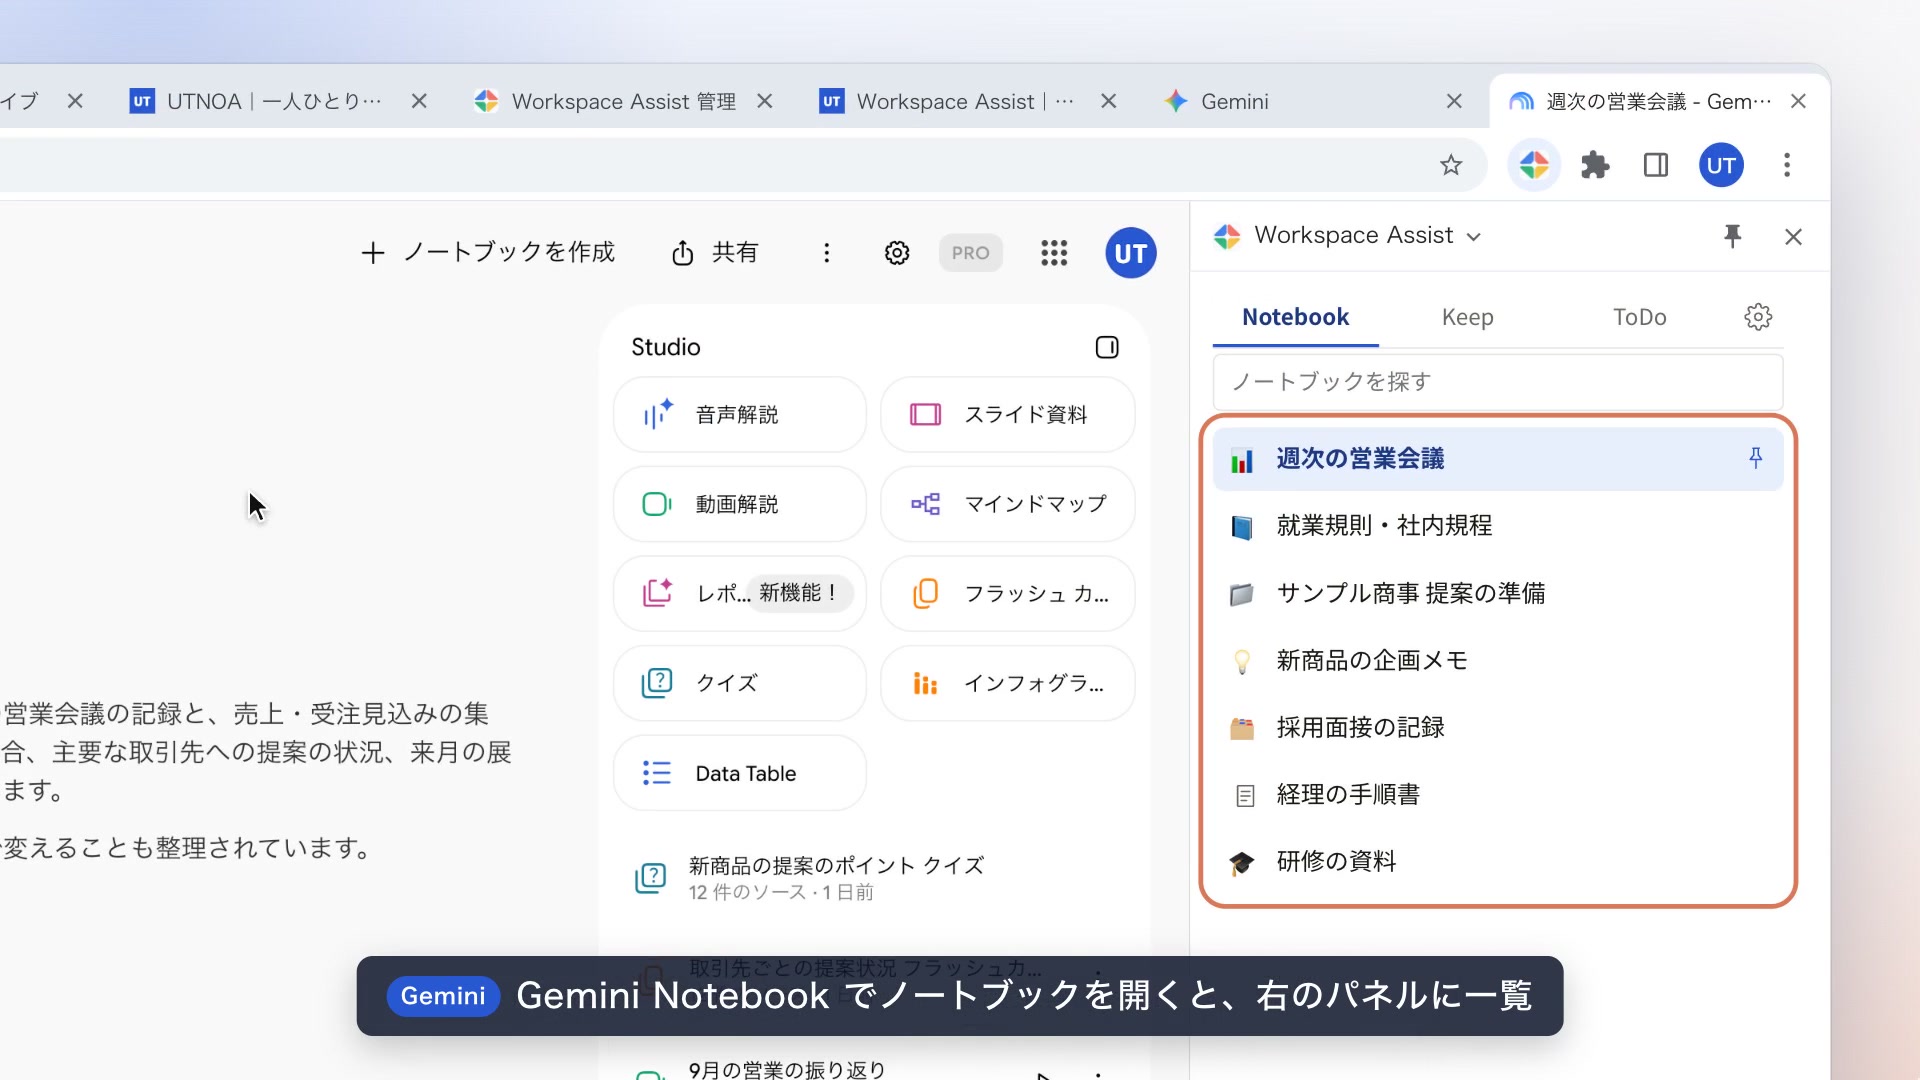Click ノートブックを作成 button
This screenshot has height=1080, width=1920.
(488, 252)
